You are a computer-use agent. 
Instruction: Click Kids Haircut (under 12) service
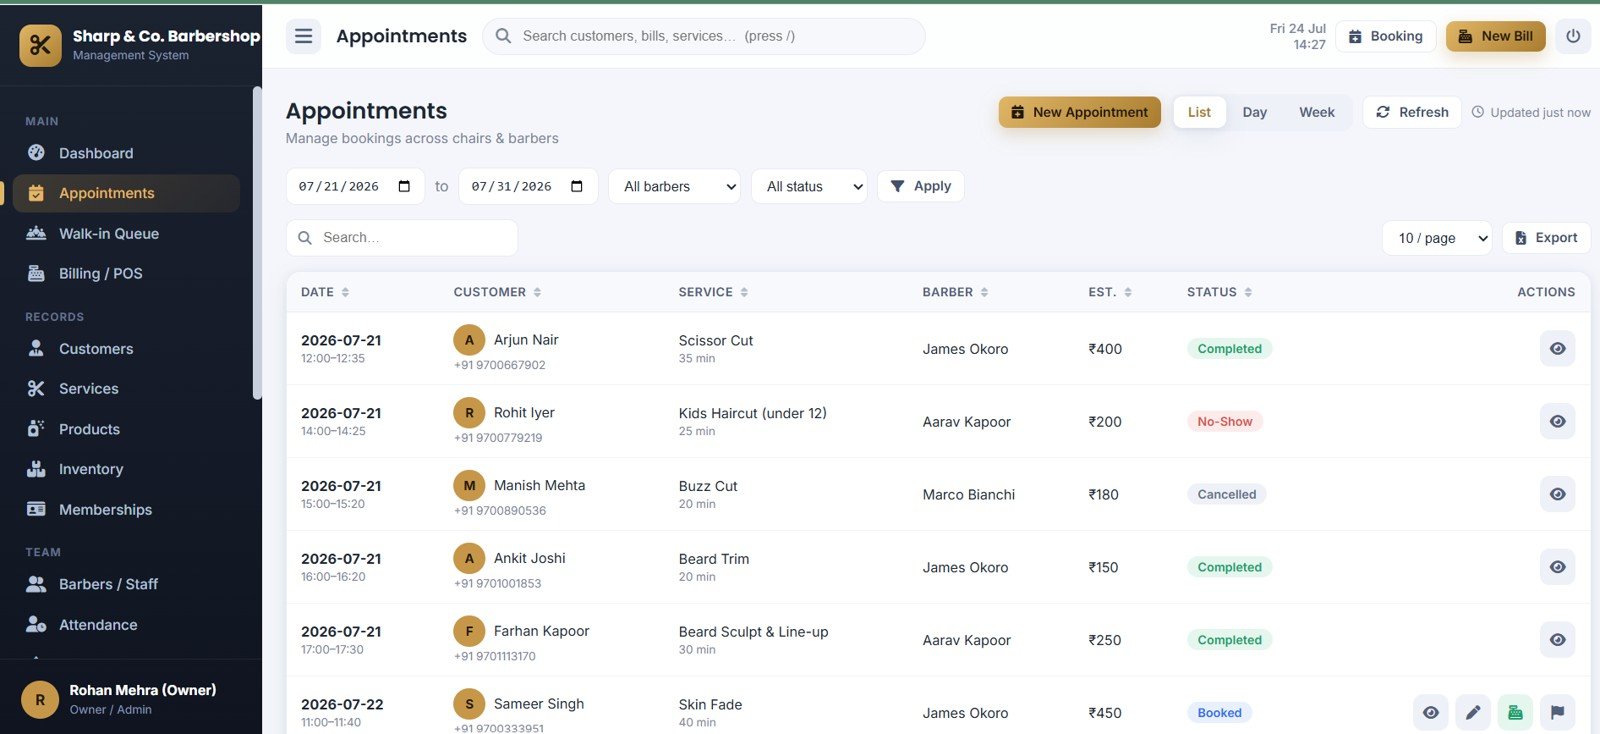tap(753, 413)
